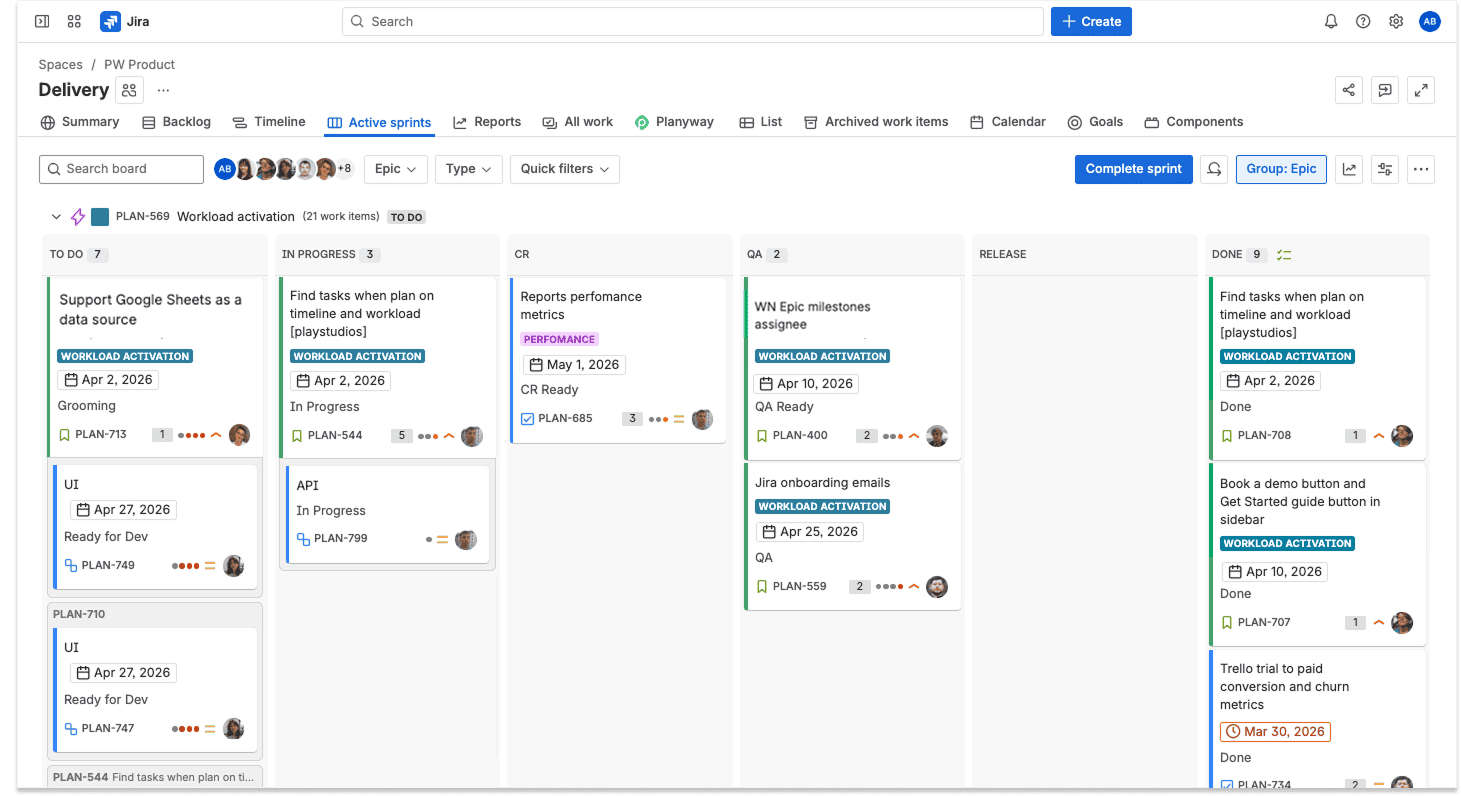Open the view settings sliders icon
The height and width of the screenshot is (796, 1461).
[x=1385, y=169]
